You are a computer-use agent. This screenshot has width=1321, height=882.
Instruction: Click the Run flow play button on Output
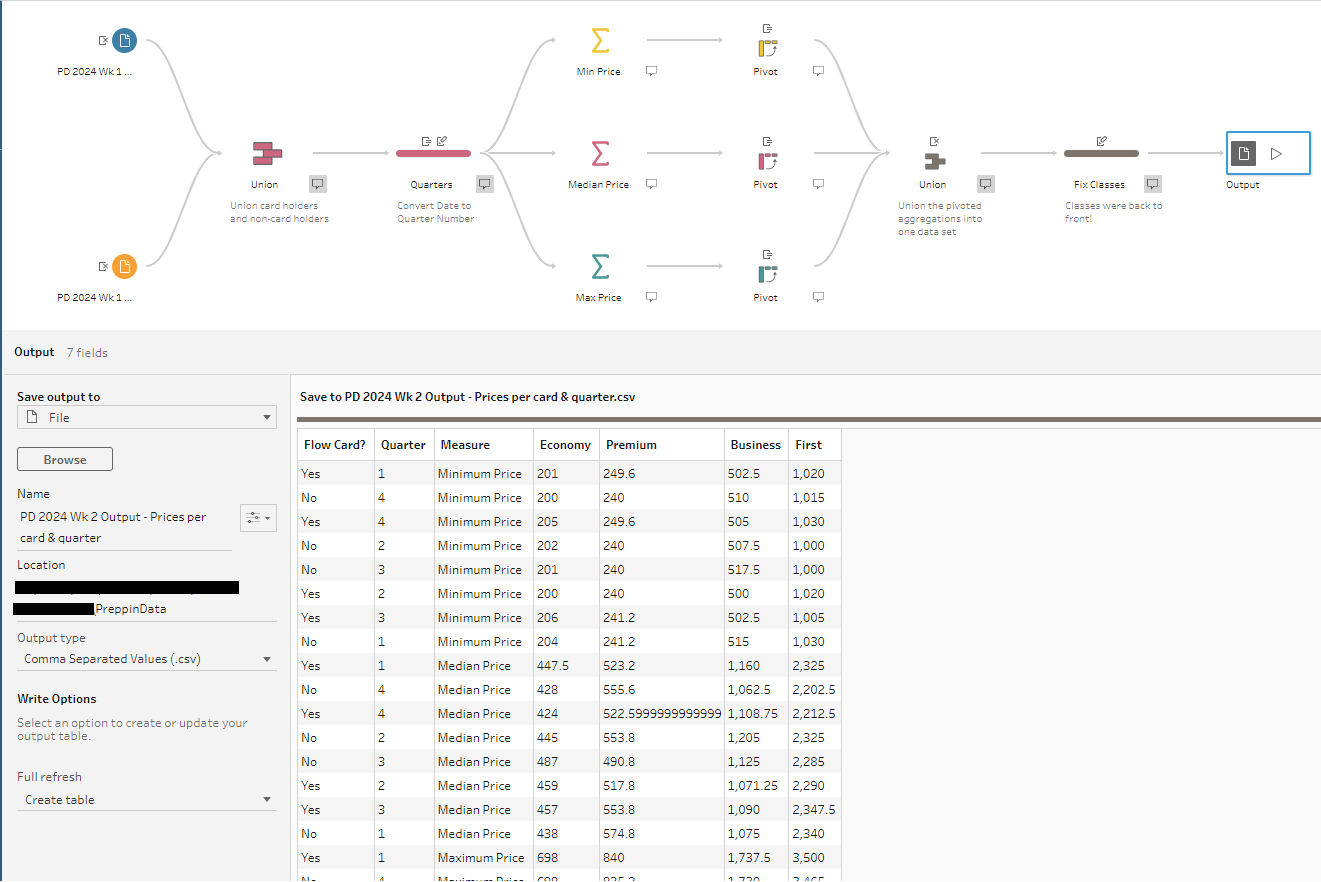click(x=1276, y=154)
